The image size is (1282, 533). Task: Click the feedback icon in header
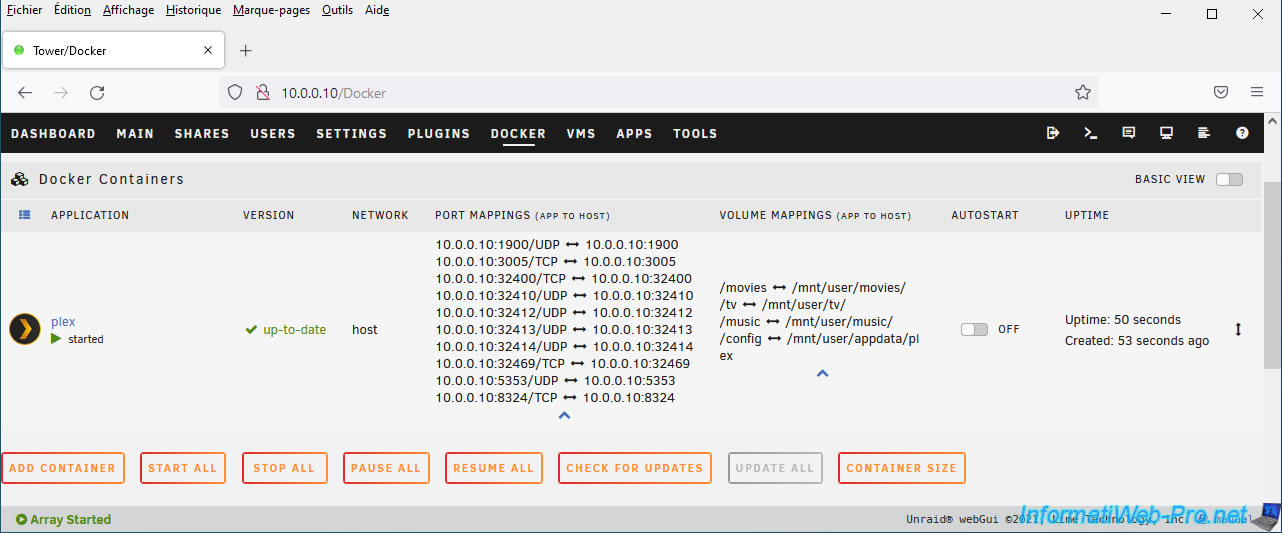coord(1129,133)
